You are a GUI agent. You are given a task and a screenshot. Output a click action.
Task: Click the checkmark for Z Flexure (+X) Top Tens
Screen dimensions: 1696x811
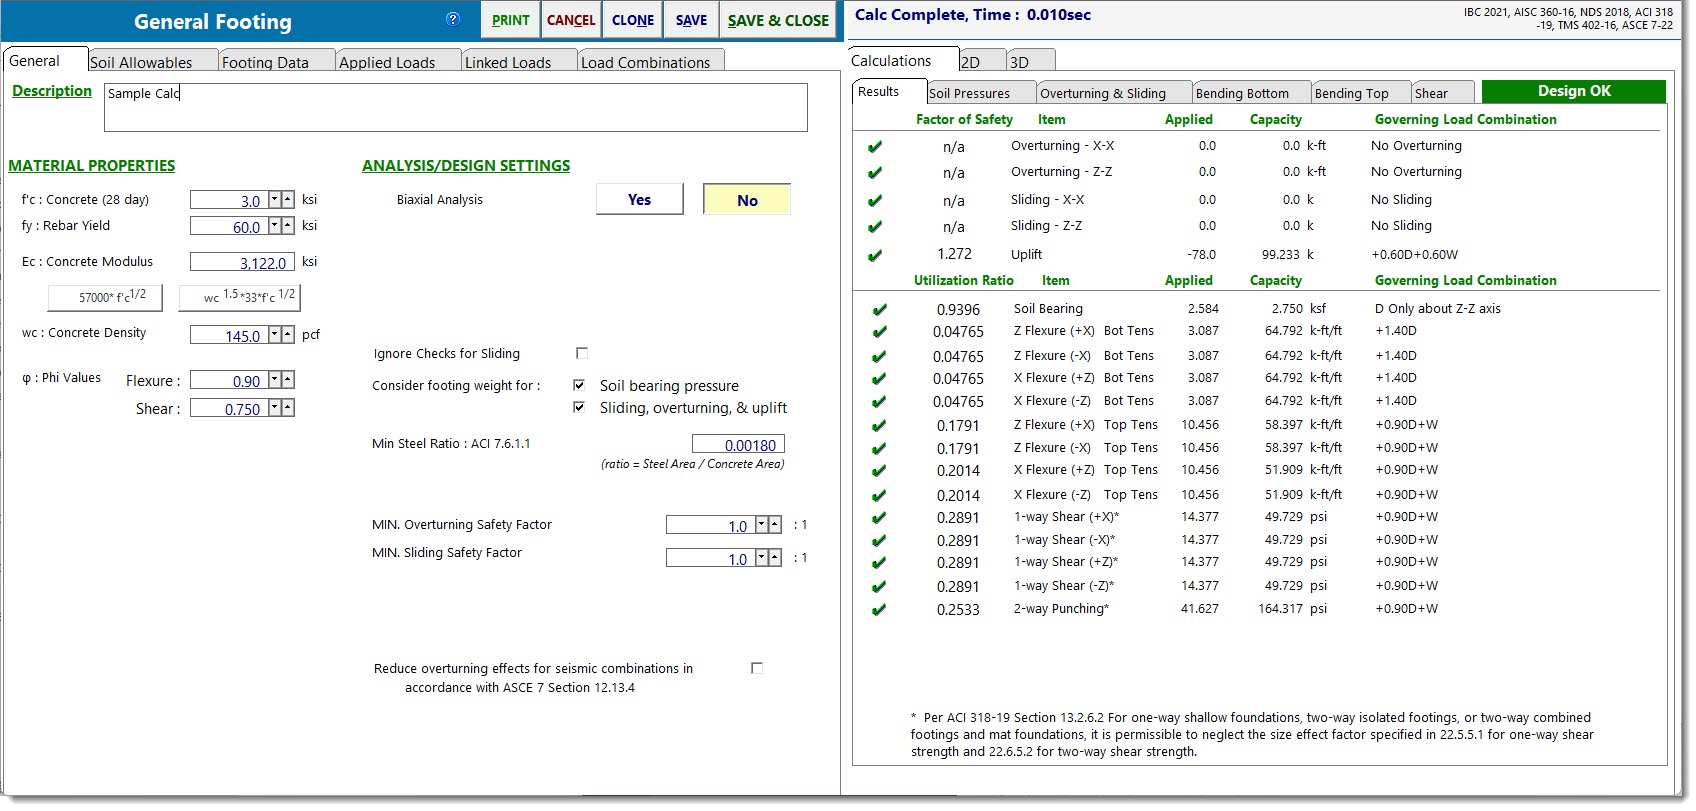pos(879,426)
